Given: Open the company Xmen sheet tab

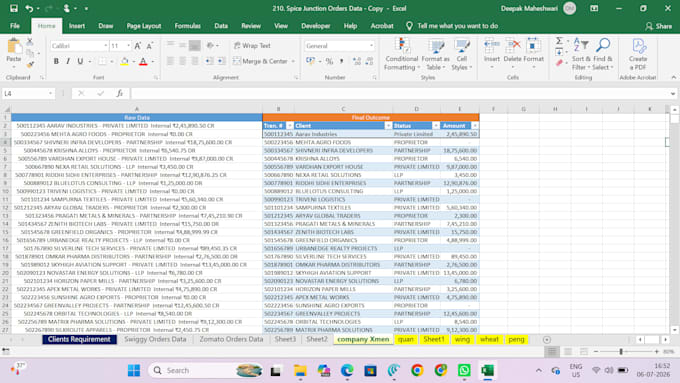Looking at the screenshot, I should click(363, 339).
